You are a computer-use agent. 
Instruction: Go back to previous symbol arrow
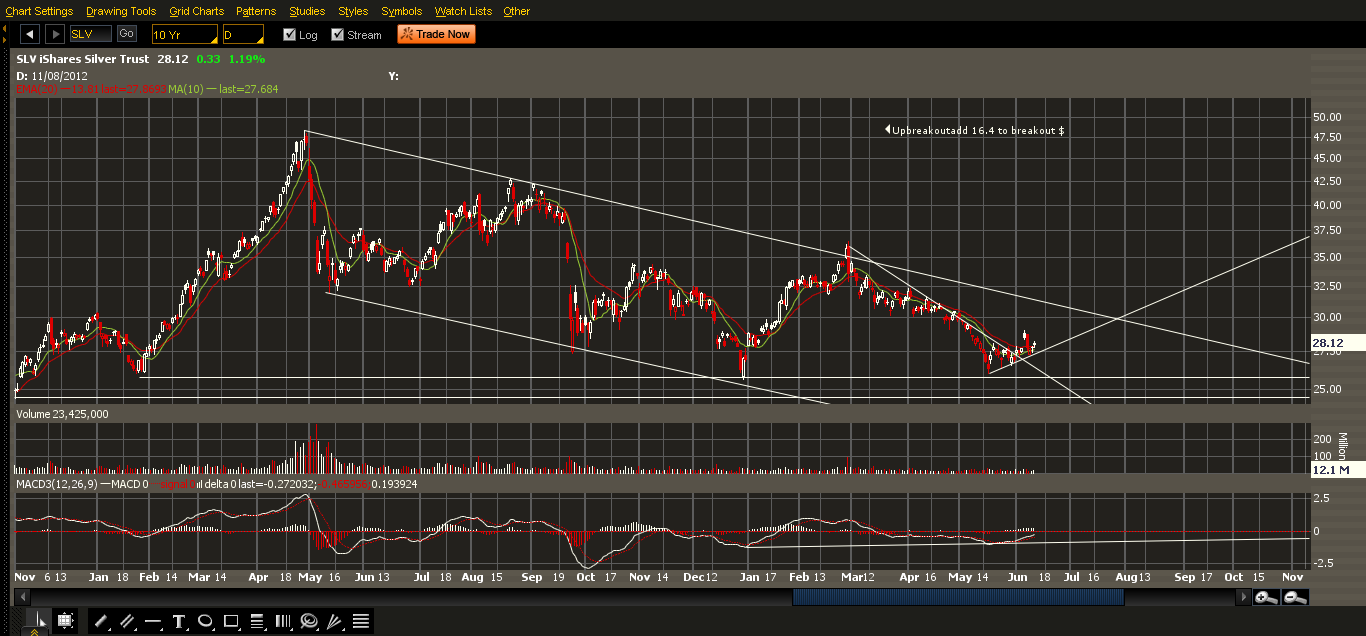[x=29, y=34]
